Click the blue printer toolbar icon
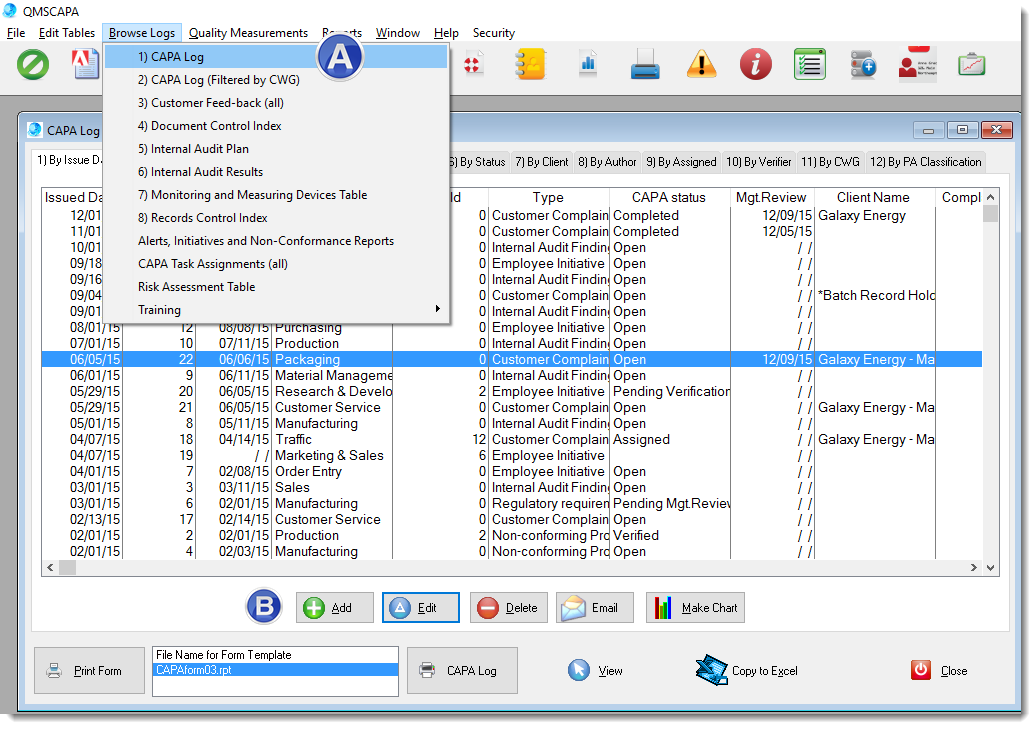 click(x=645, y=66)
